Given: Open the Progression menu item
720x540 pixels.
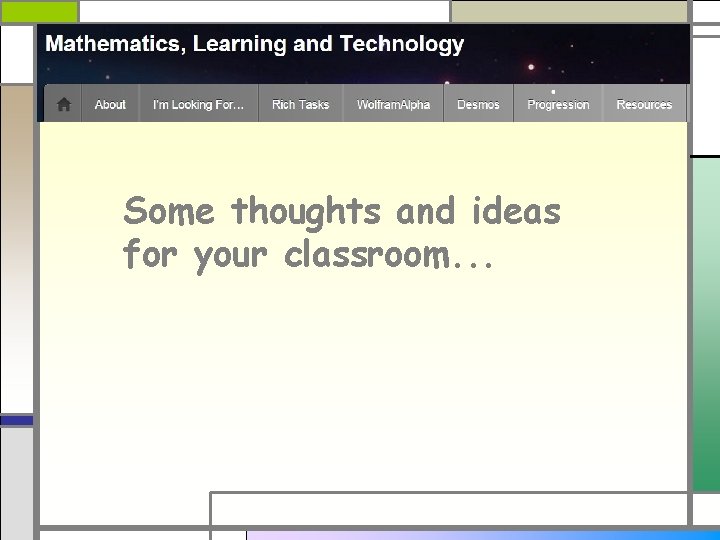Looking at the screenshot, I should click(x=558, y=104).
